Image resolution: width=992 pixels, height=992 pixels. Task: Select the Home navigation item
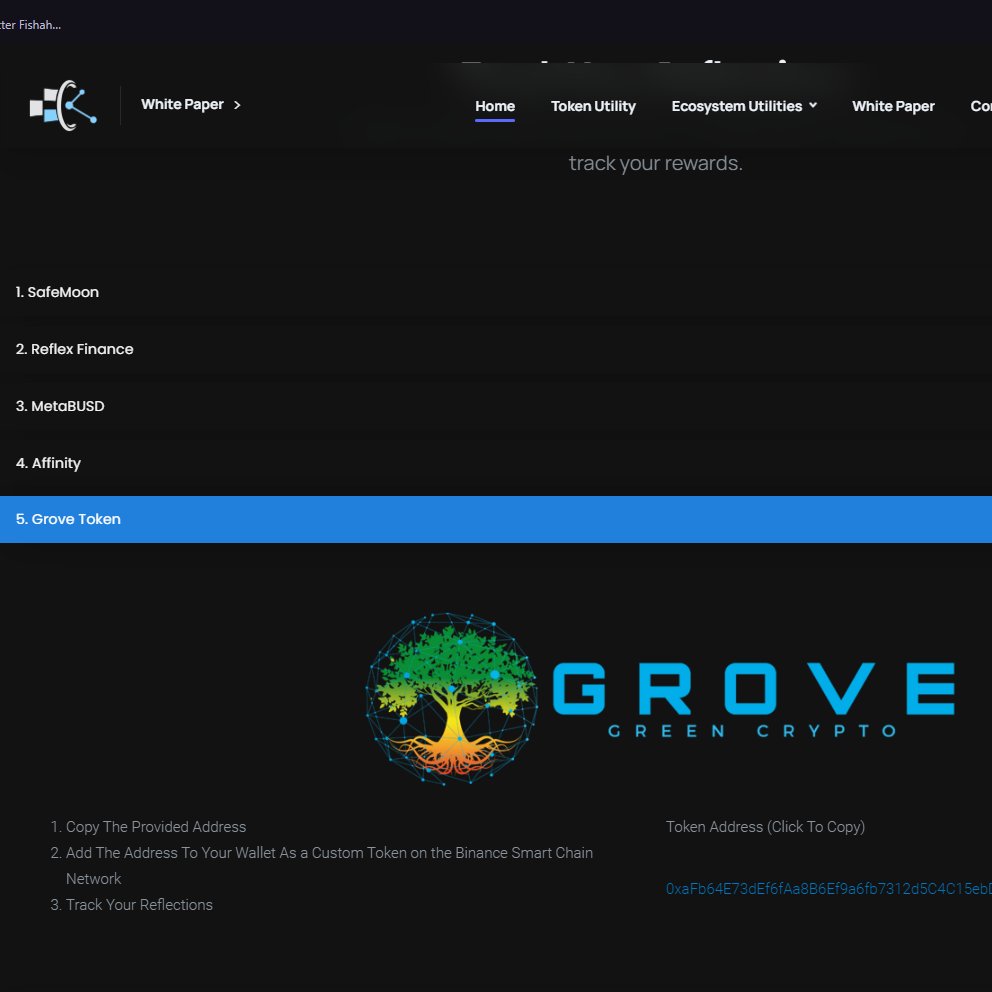pos(494,105)
